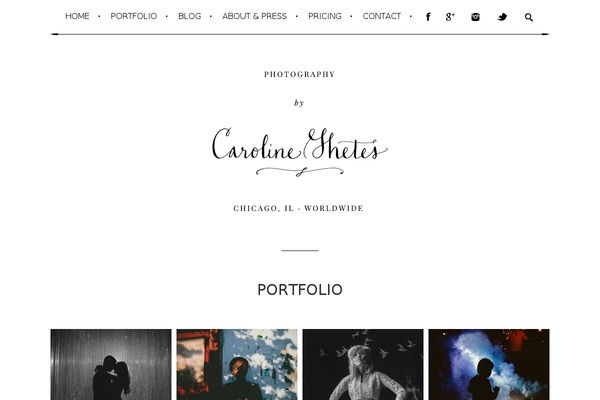
Task: Open the black-and-white woman with birds photo
Action: click(363, 364)
